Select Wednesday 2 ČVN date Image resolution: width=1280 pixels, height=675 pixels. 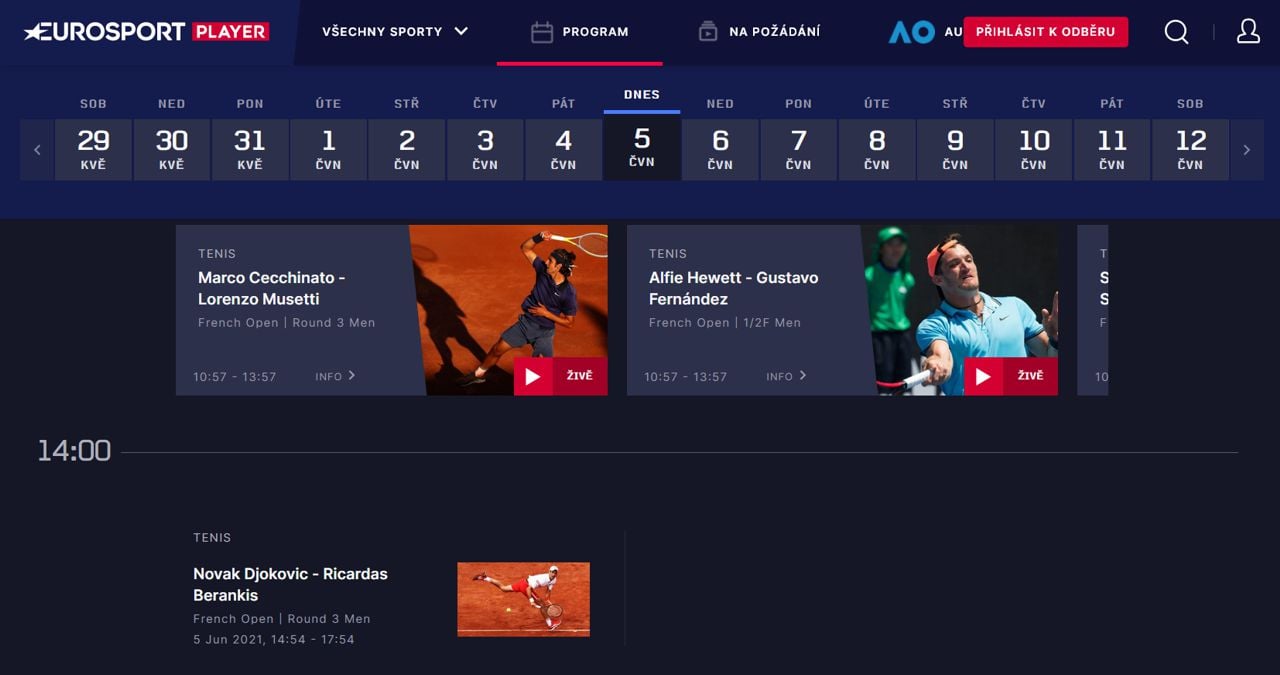point(406,149)
